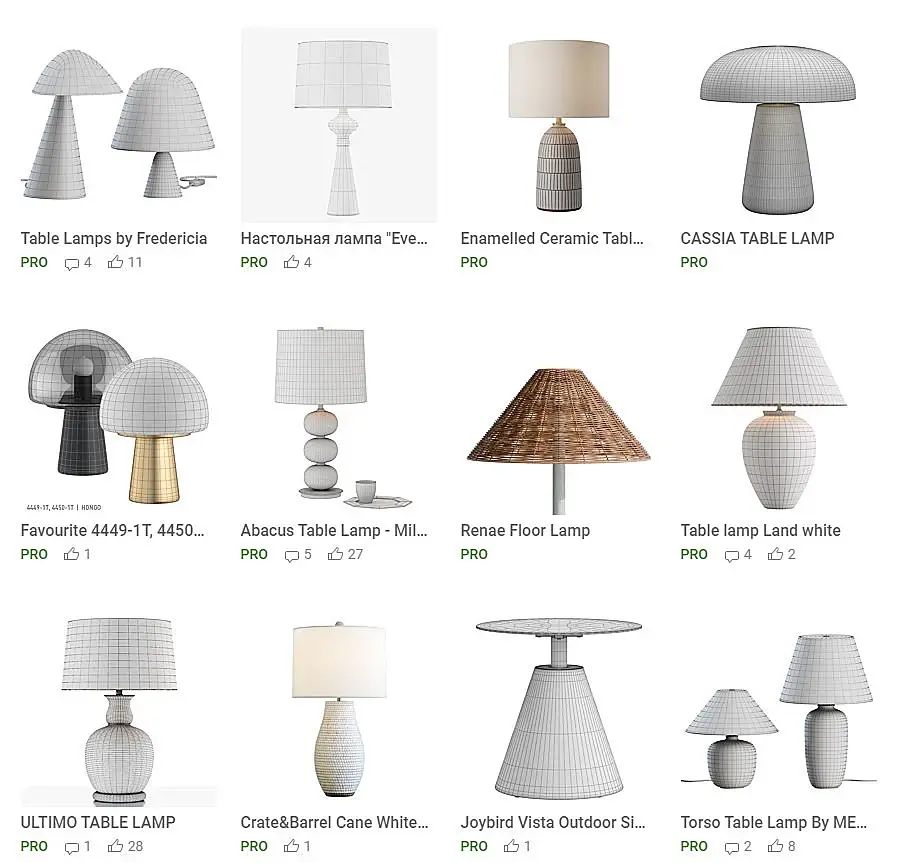Open comments icon for Table Lamps by Fredericia
The width and height of the screenshot is (903, 863).
point(71,264)
